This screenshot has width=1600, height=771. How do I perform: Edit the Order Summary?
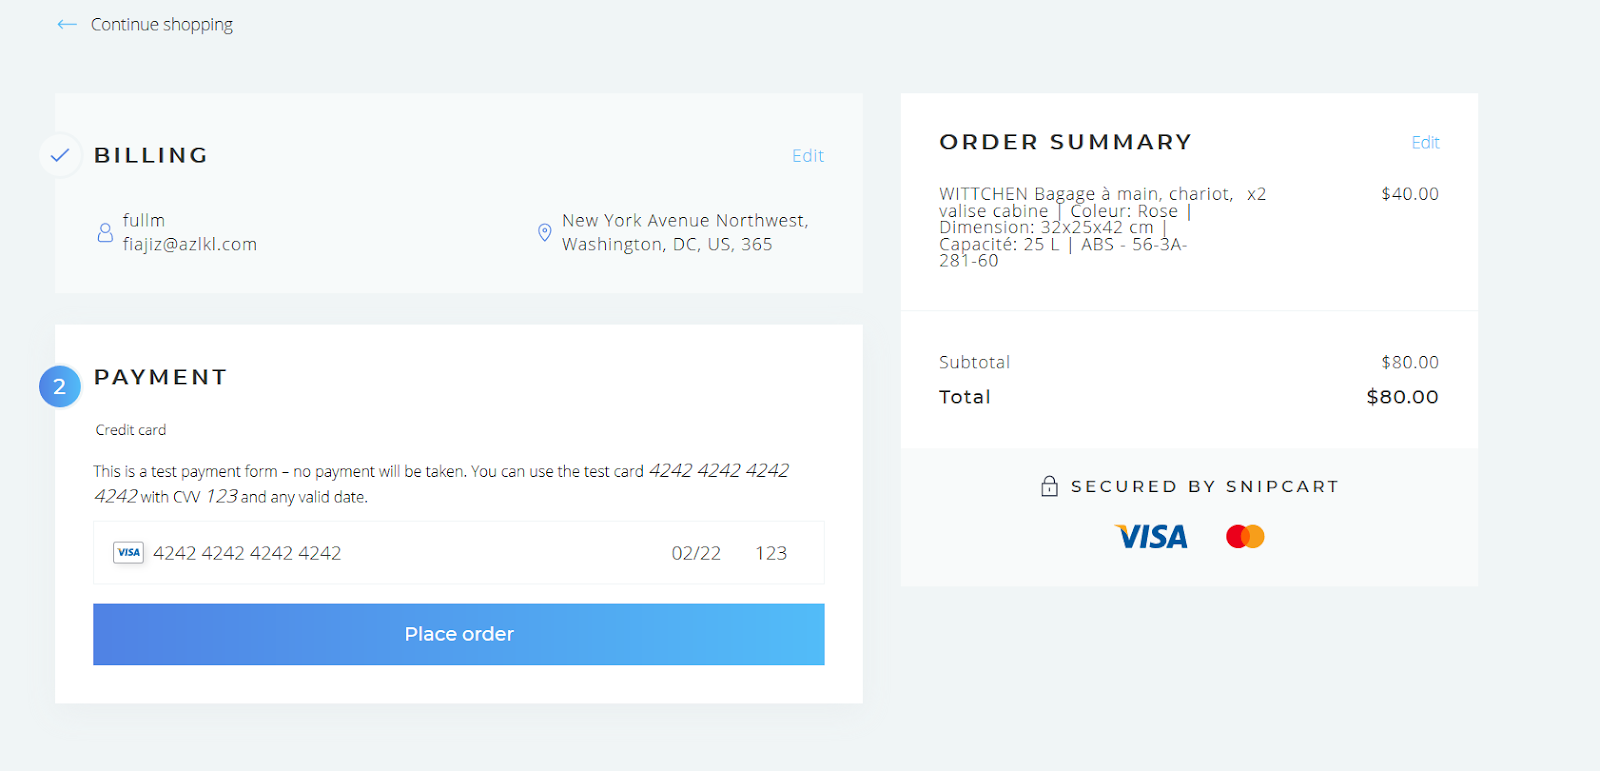1425,142
